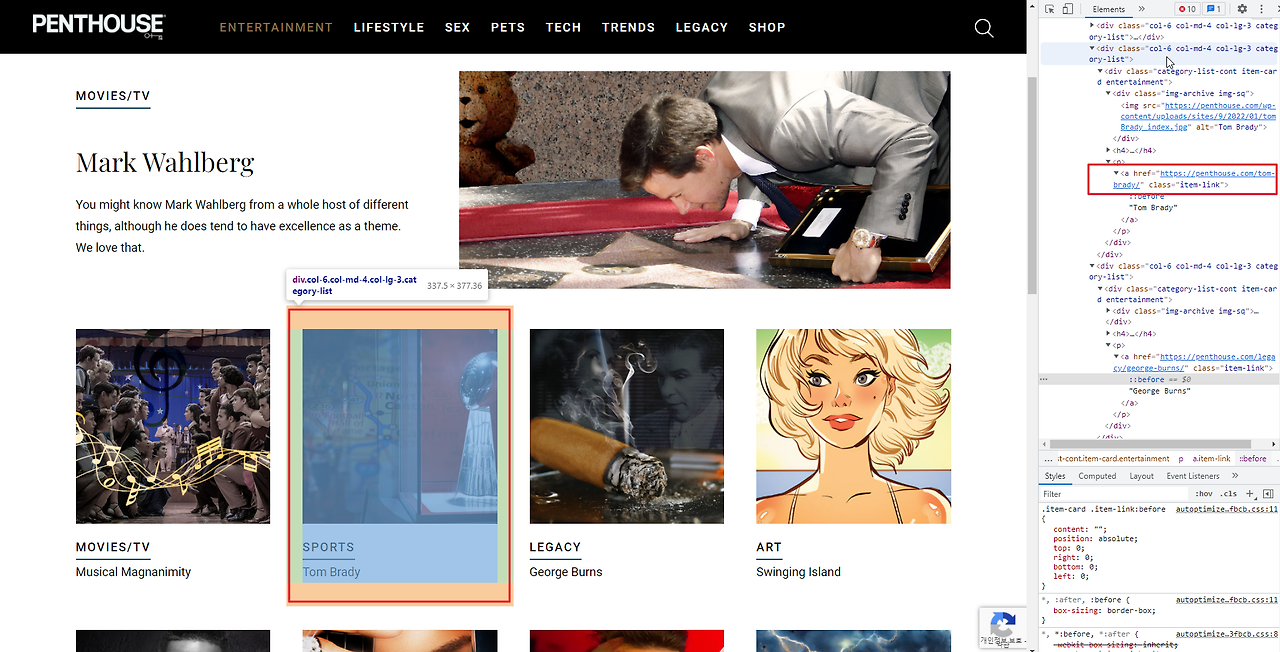1280x652 pixels.
Task: Open the LEGACY category label above George Burns
Action: (555, 547)
